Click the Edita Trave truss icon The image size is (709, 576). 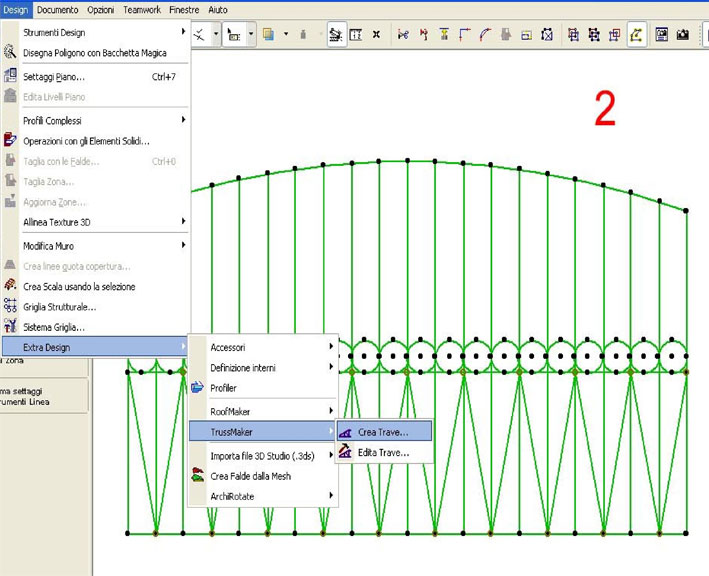click(345, 453)
